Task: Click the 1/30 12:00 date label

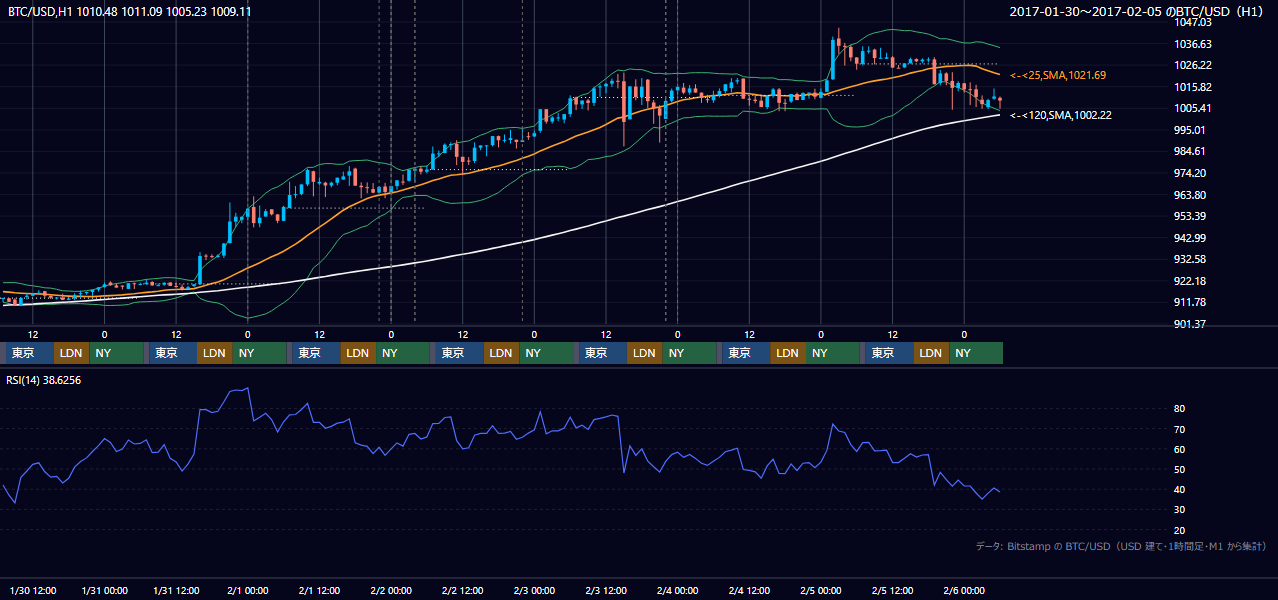Action: point(32,591)
